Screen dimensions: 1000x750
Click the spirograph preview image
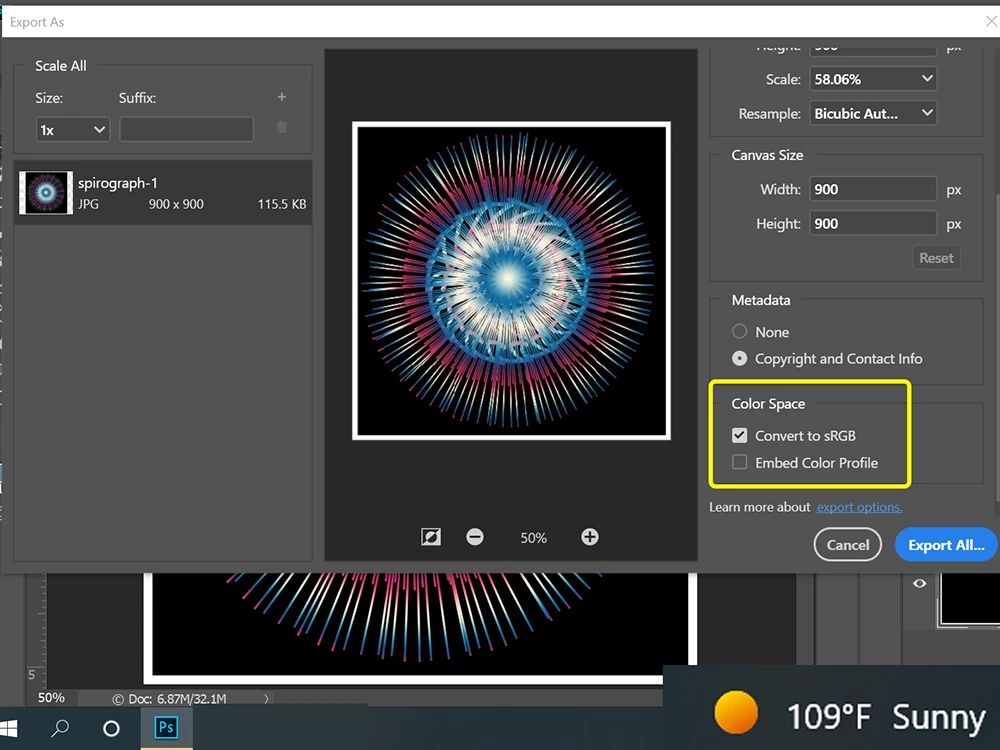pos(511,281)
